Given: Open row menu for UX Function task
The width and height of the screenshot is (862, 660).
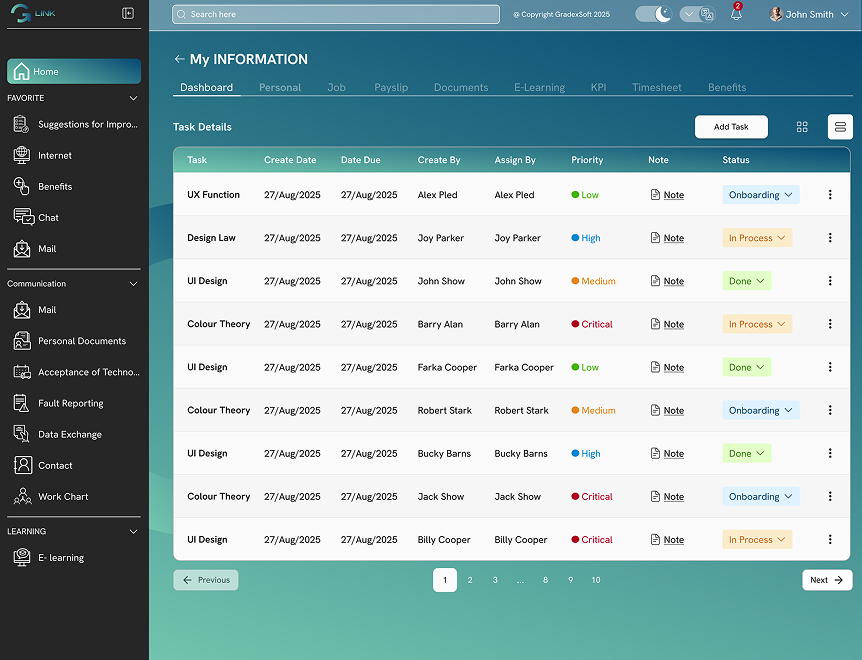Looking at the screenshot, I should 830,195.
